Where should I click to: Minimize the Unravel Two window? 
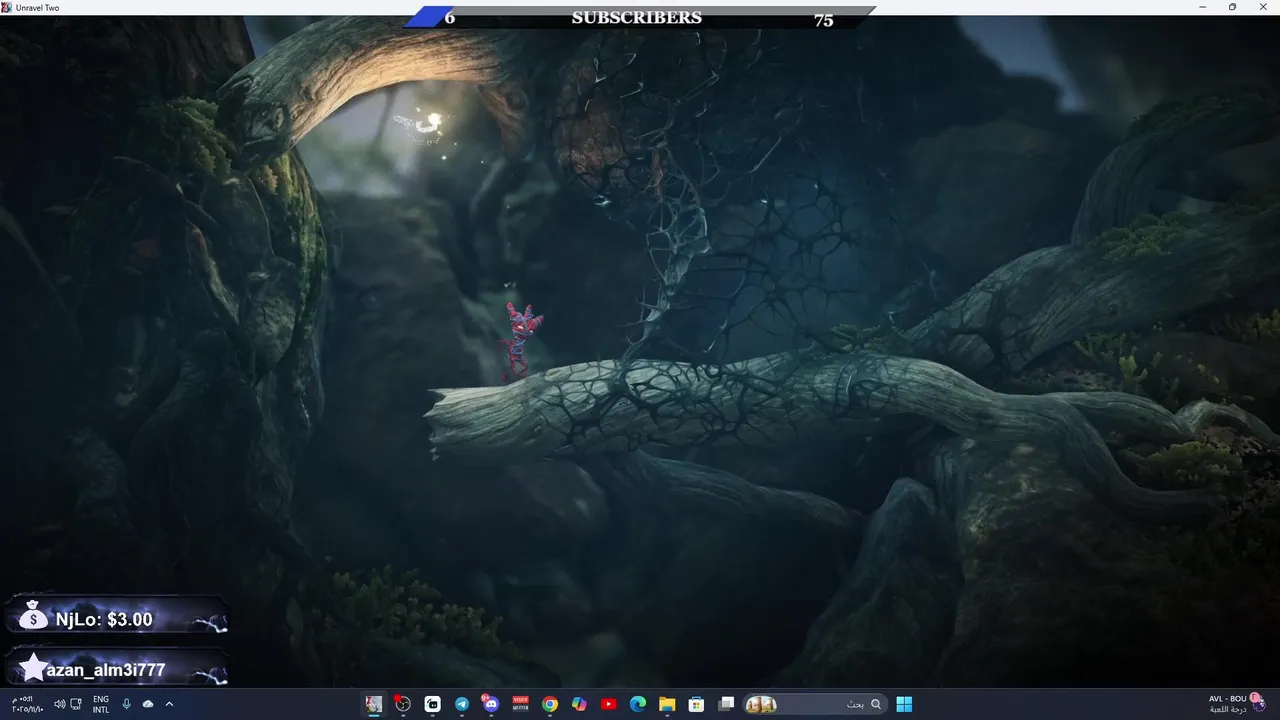pos(1204,7)
